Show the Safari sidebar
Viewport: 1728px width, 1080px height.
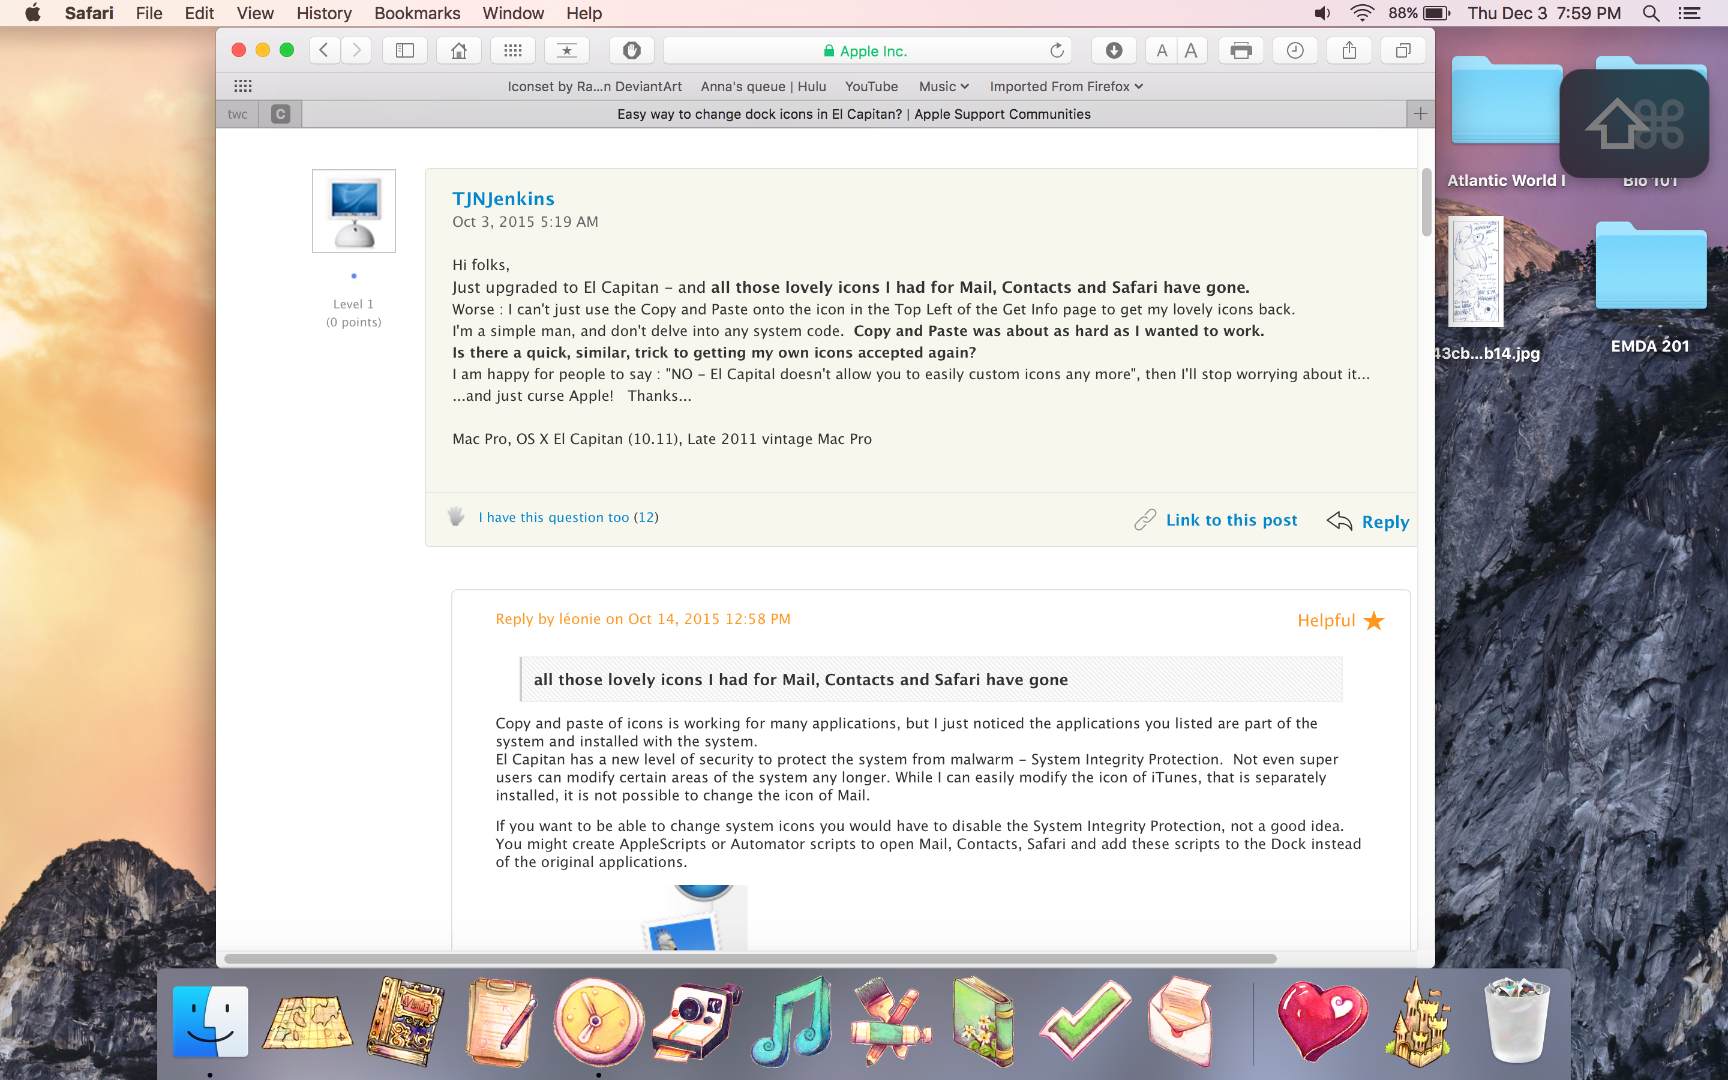coord(405,50)
